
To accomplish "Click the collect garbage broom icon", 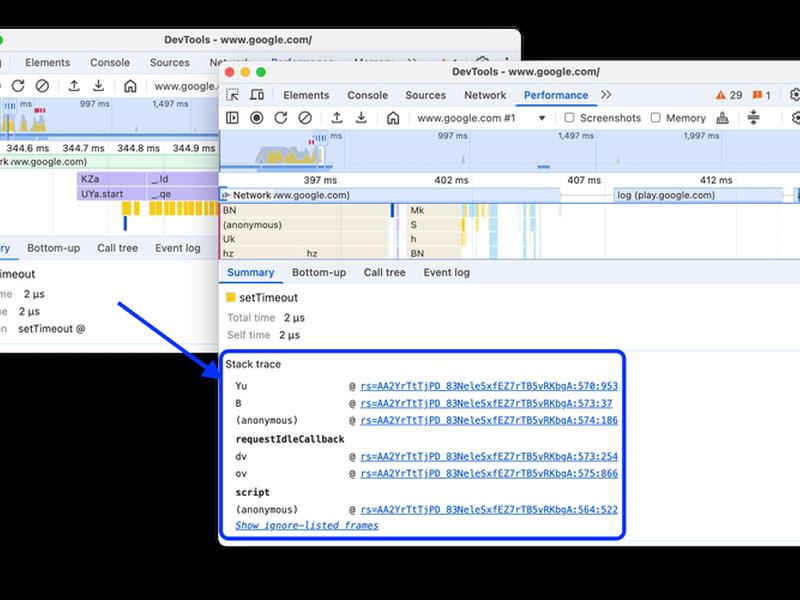I will point(722,118).
